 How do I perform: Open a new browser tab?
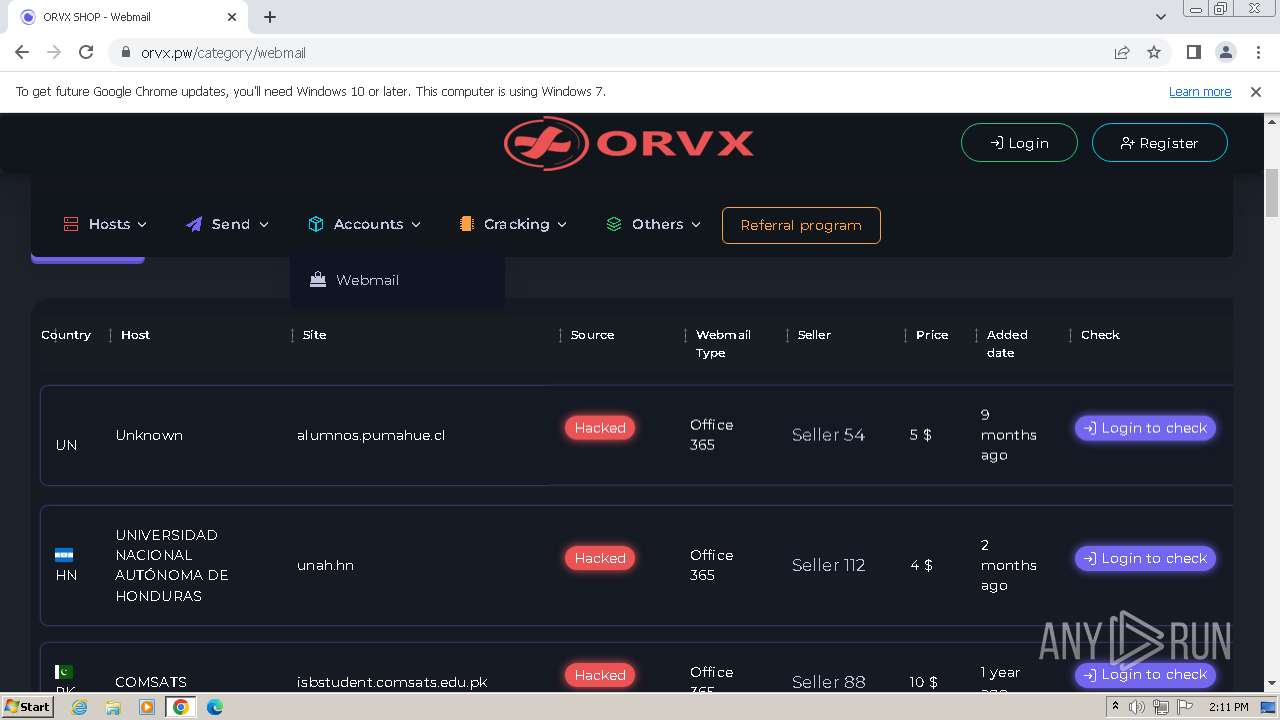(270, 17)
